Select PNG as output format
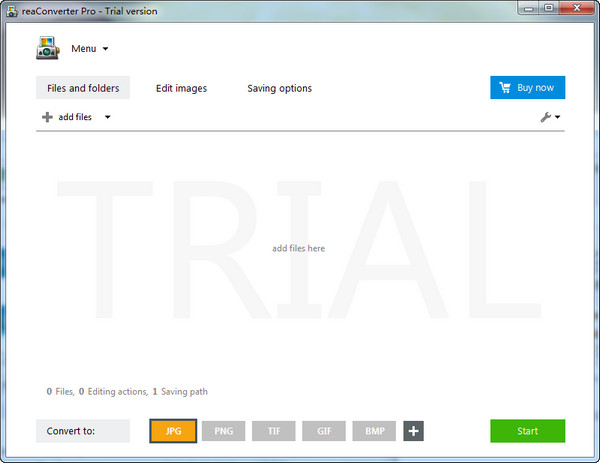 (x=223, y=431)
